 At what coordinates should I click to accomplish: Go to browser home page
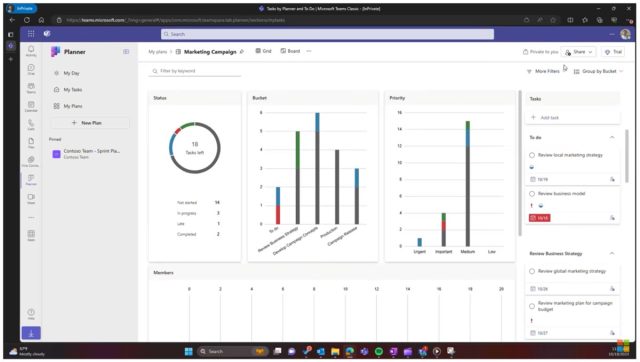pyautogui.click(x=41, y=20)
